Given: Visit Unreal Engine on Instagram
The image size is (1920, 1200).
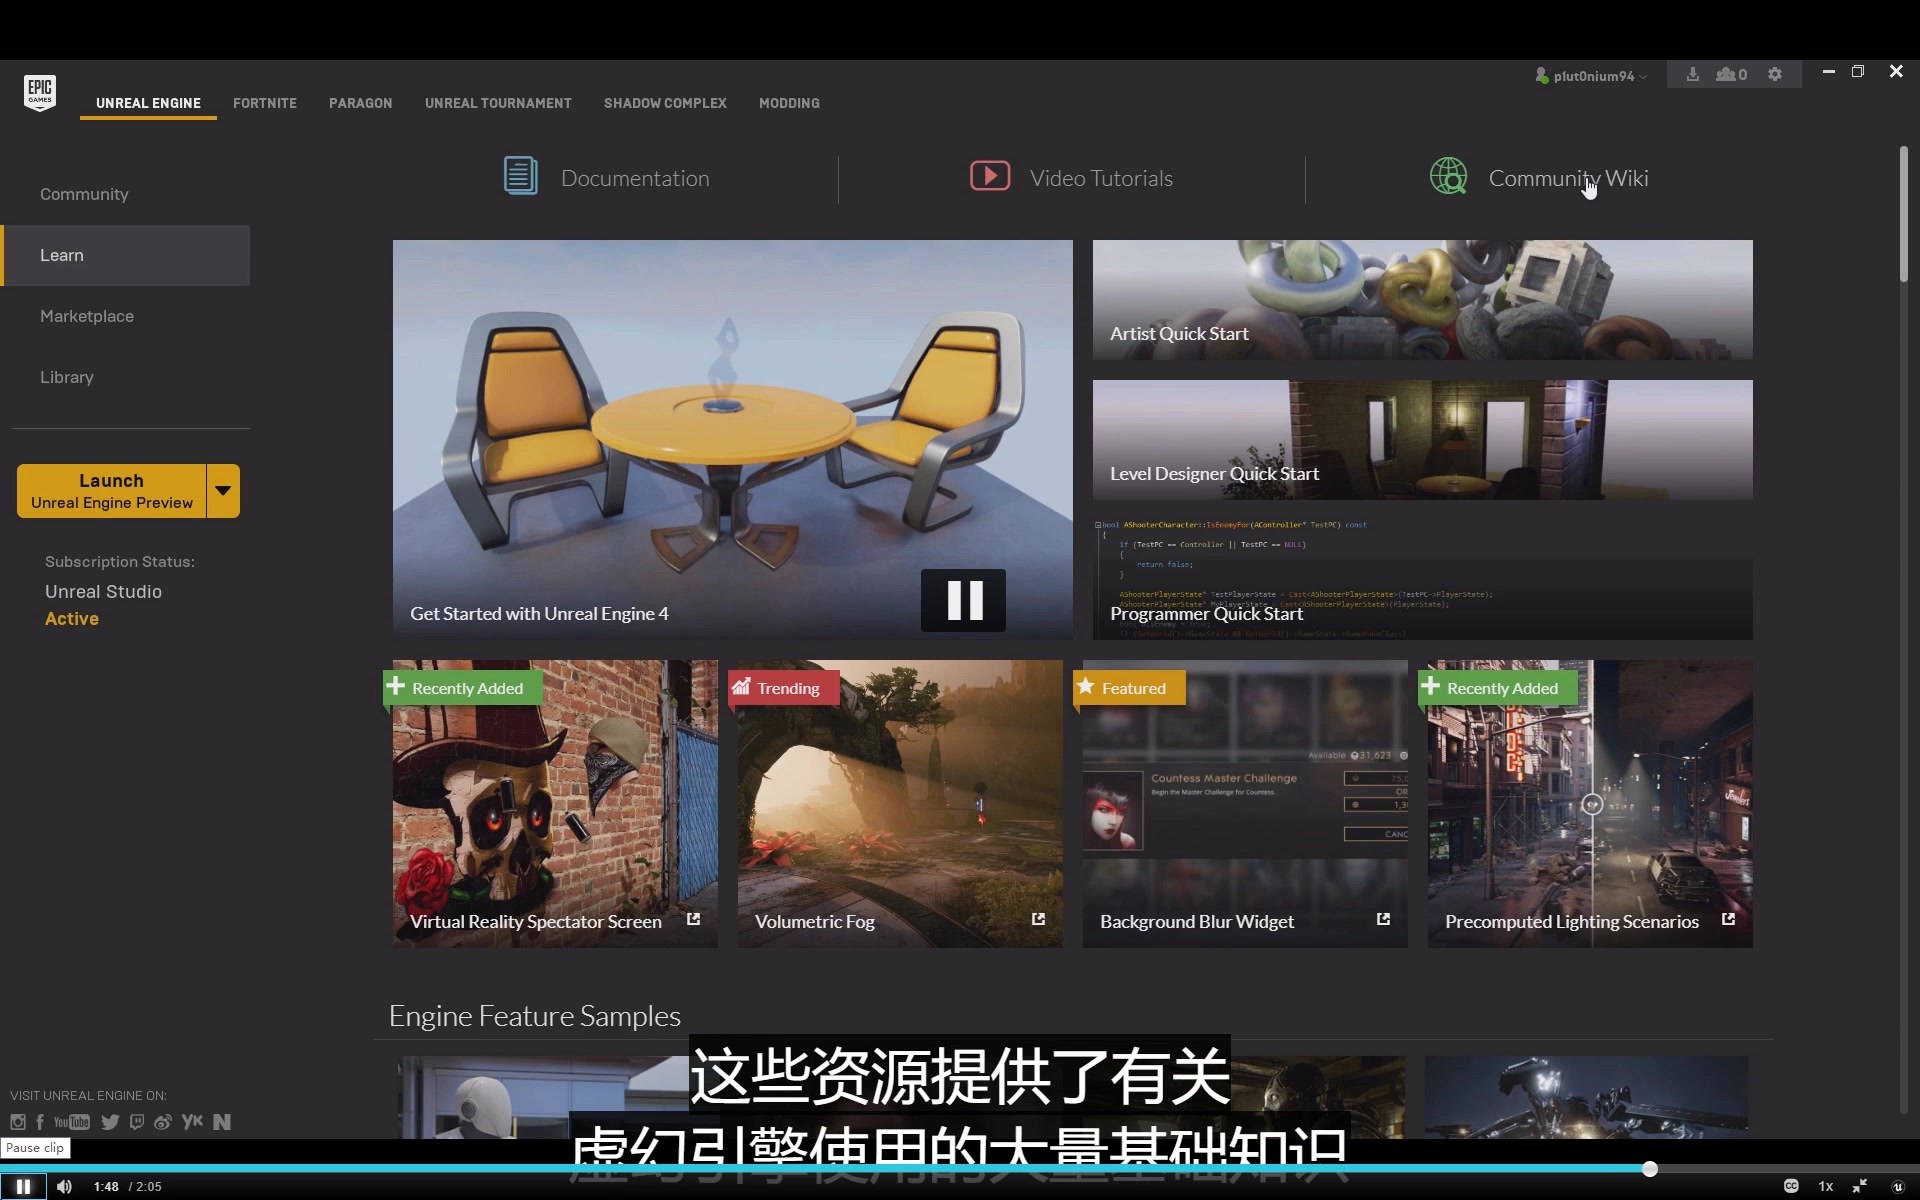Looking at the screenshot, I should pos(18,1122).
